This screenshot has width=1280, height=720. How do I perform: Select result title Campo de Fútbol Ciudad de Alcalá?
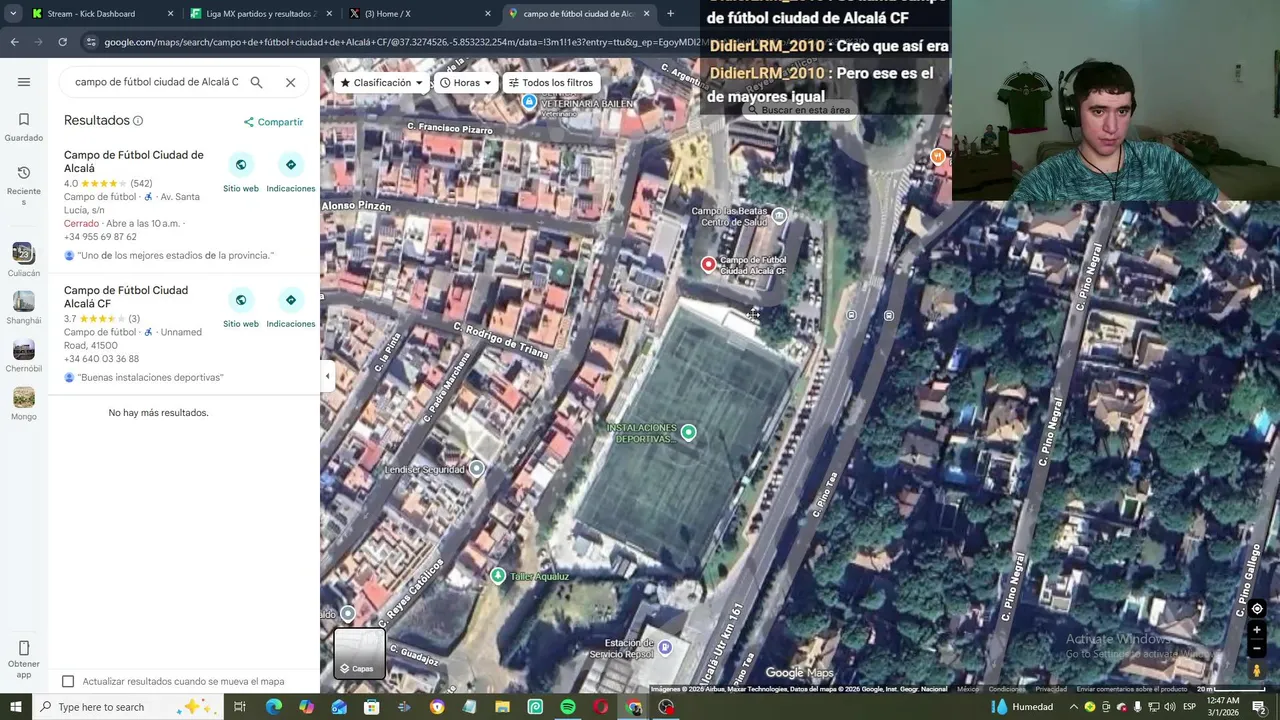(x=133, y=161)
